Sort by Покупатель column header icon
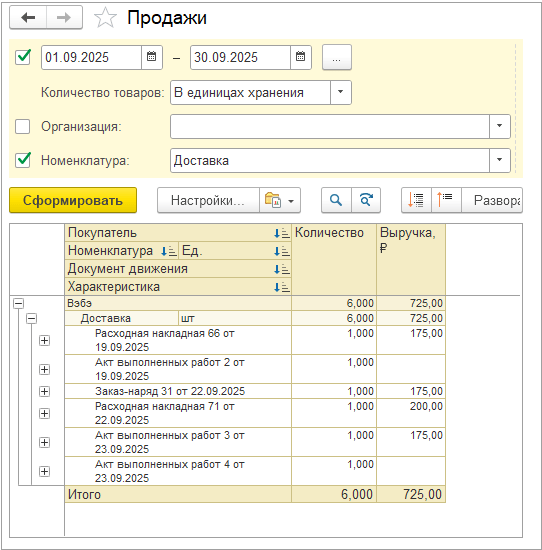This screenshot has height=550, width=542. (x=282, y=233)
